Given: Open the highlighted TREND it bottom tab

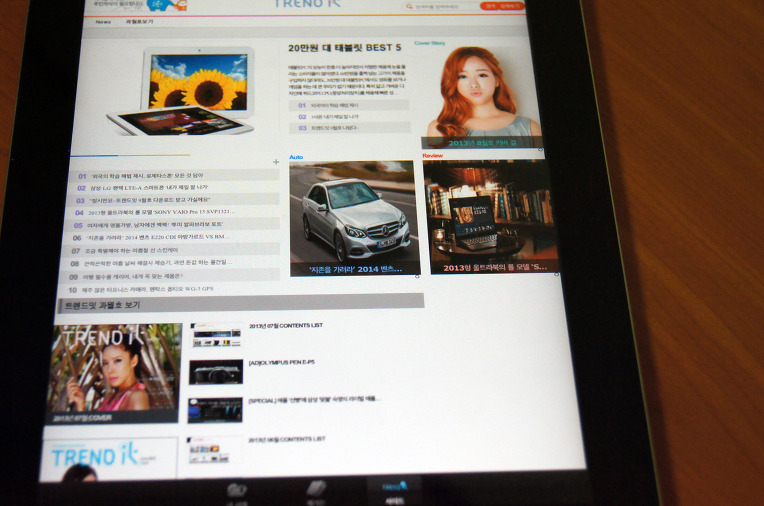Looking at the screenshot, I should (394, 490).
